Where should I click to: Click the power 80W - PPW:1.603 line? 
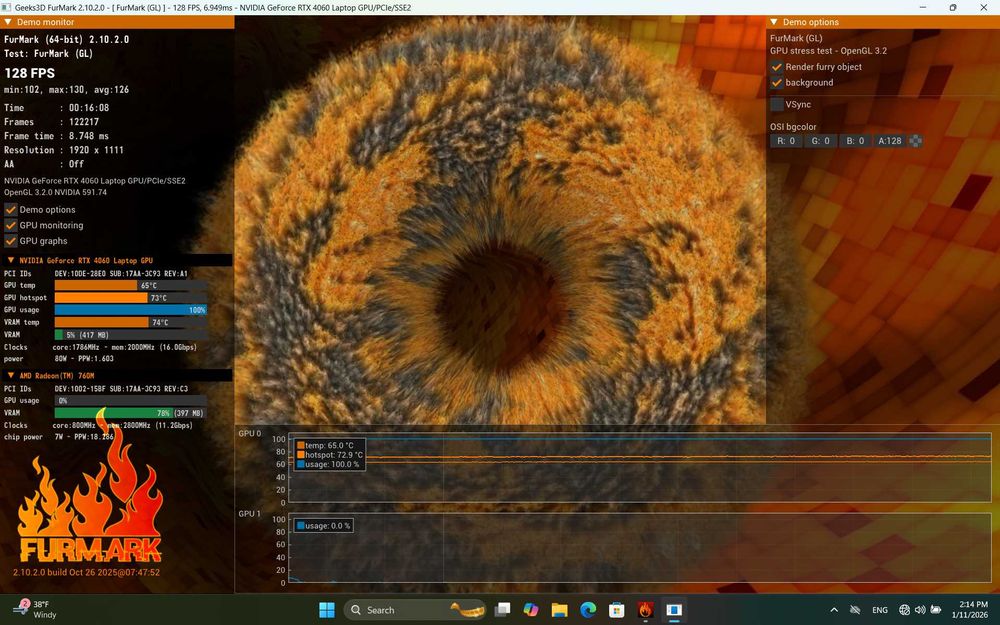[84, 358]
